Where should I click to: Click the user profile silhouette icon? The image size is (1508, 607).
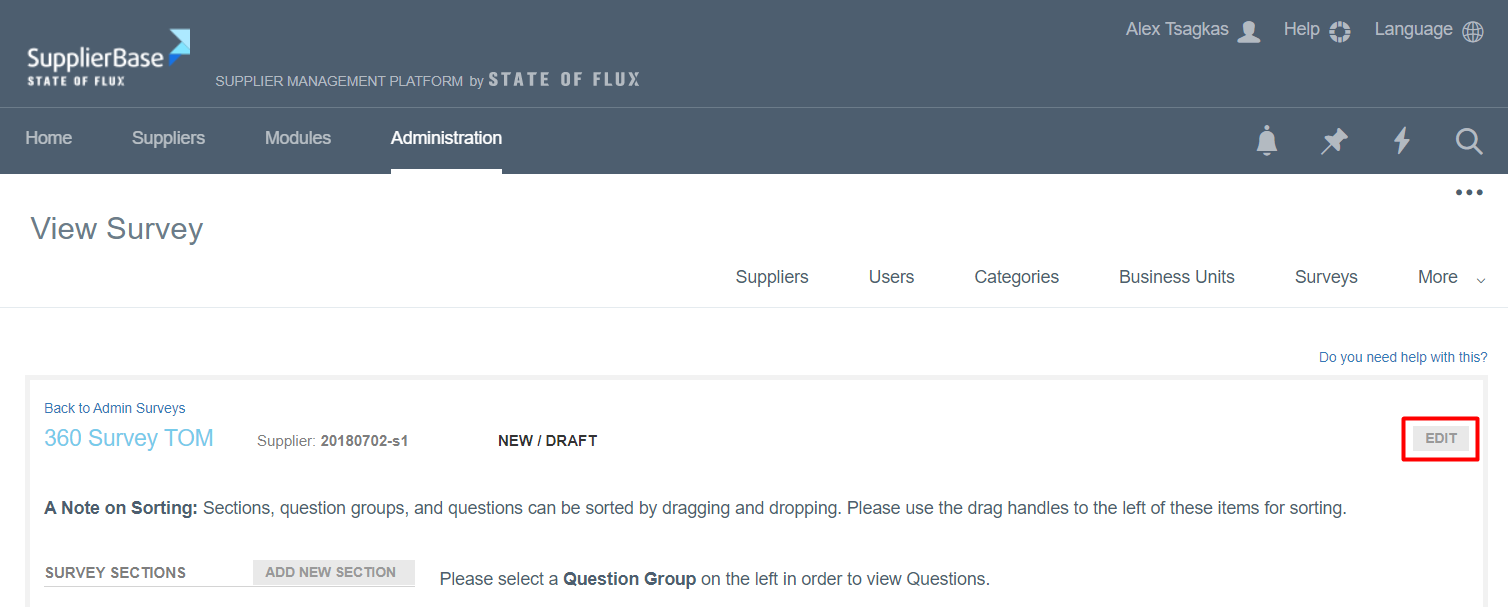(x=1249, y=31)
